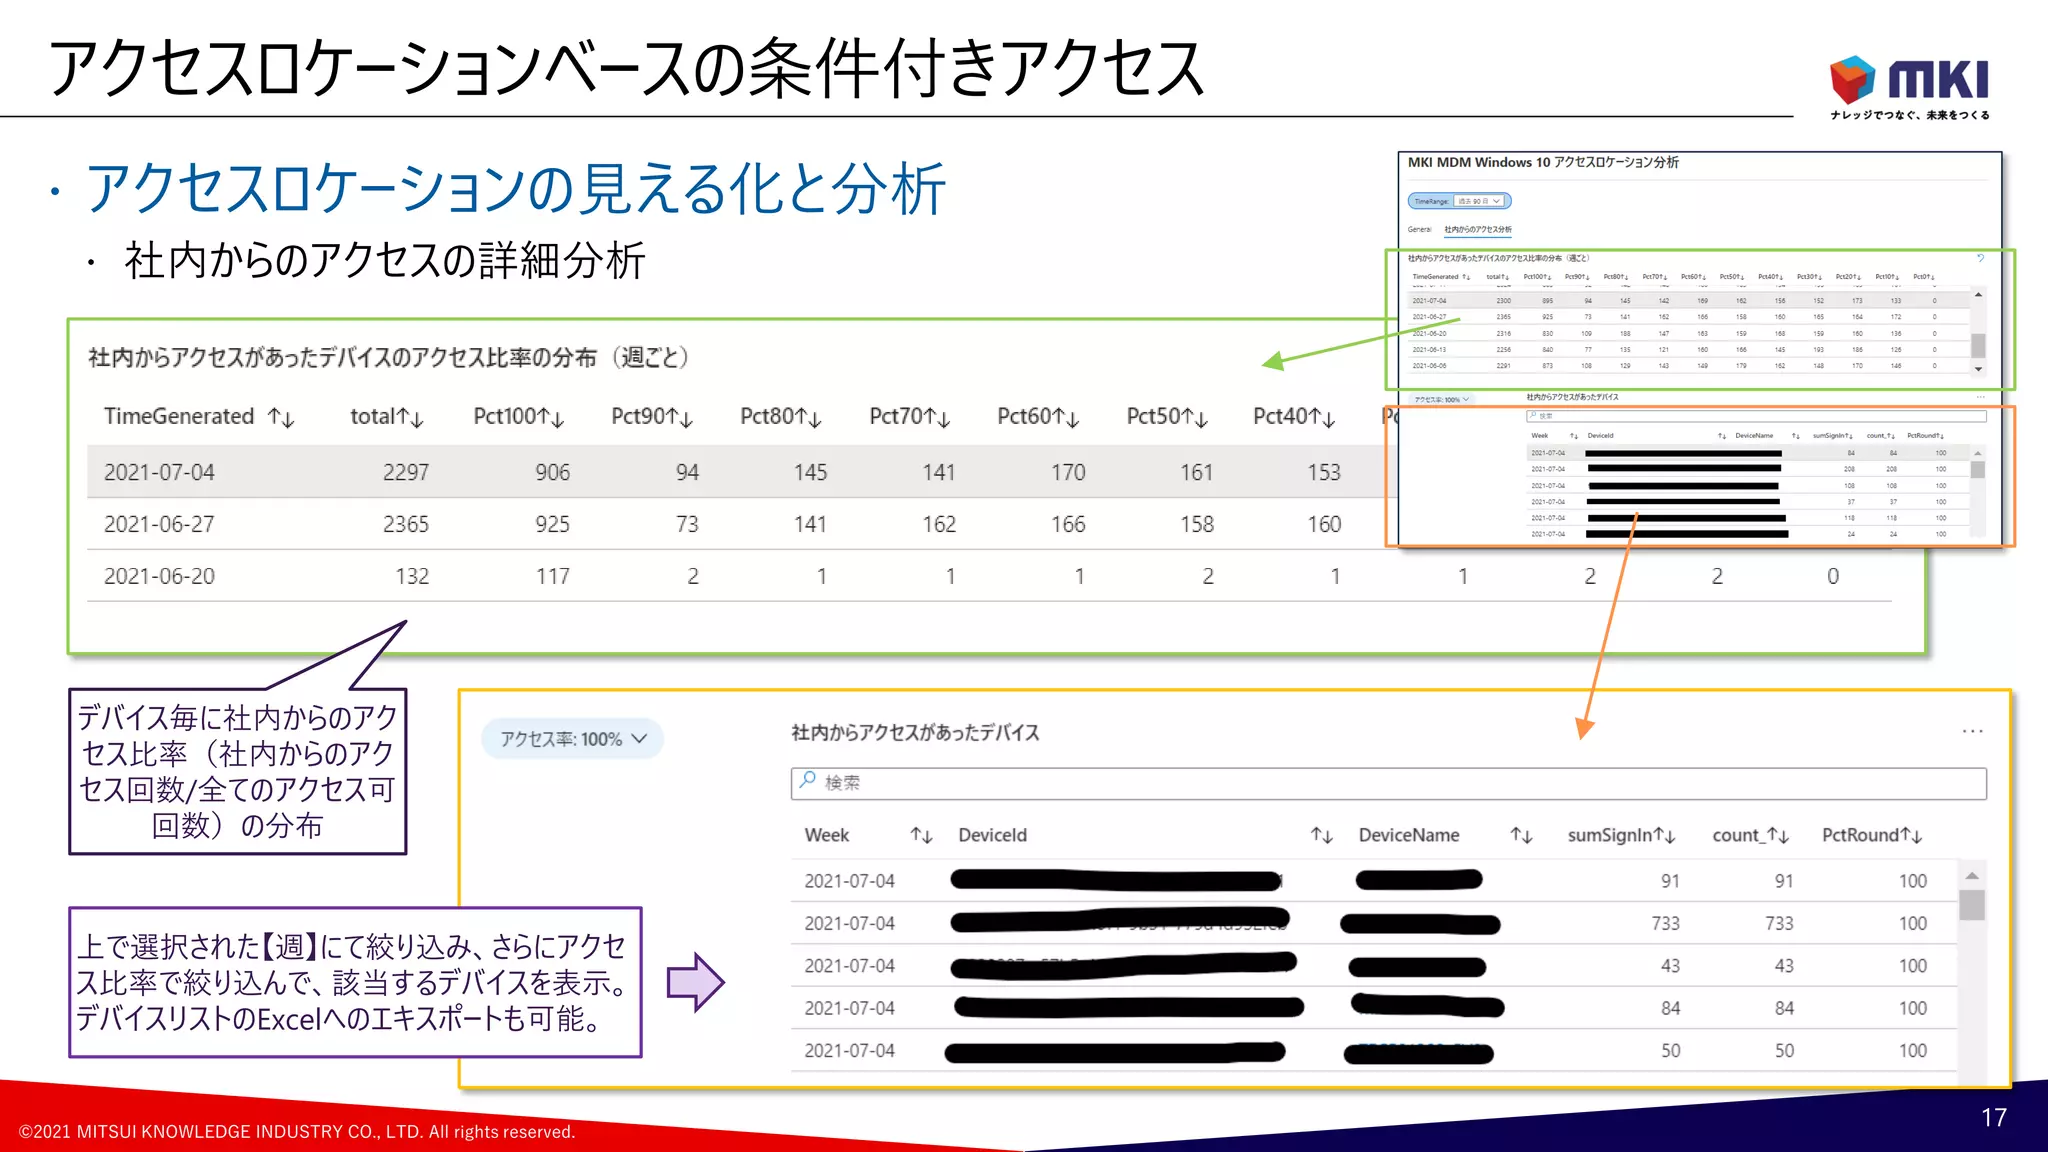Click scroll-up arrow in thumbnail distribution table
2048x1152 pixels.
tap(1978, 295)
